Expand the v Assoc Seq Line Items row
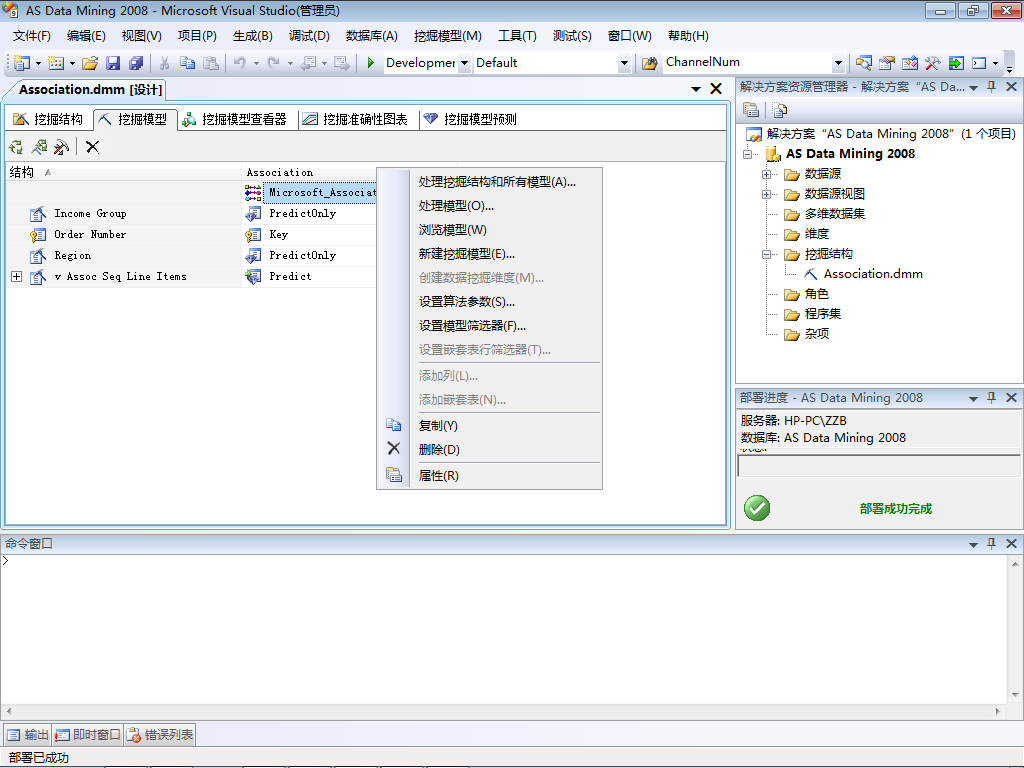Viewport: 1024px width, 768px height. pyautogui.click(x=16, y=277)
